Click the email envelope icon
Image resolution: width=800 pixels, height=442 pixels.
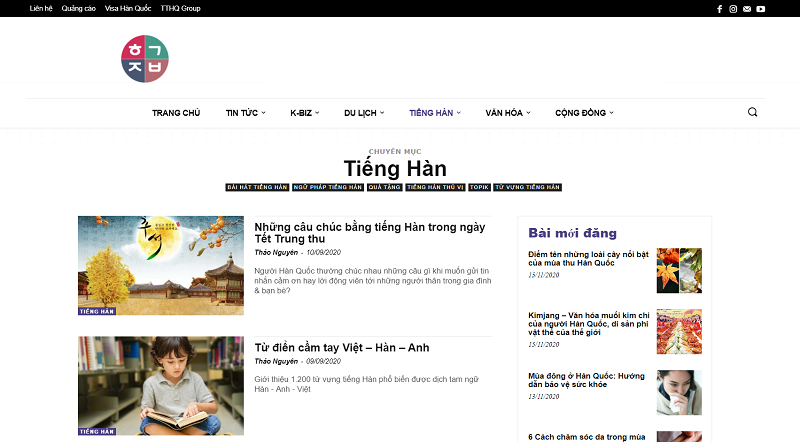[x=747, y=8]
